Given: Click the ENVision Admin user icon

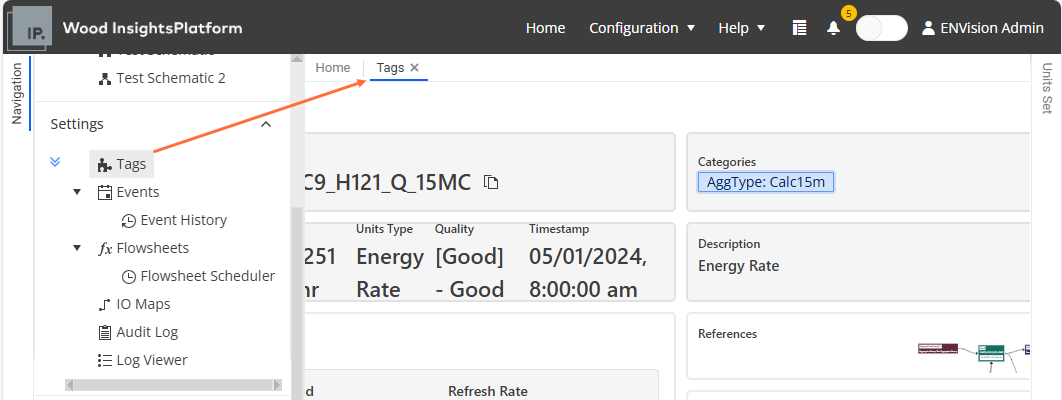Looking at the screenshot, I should tap(929, 28).
